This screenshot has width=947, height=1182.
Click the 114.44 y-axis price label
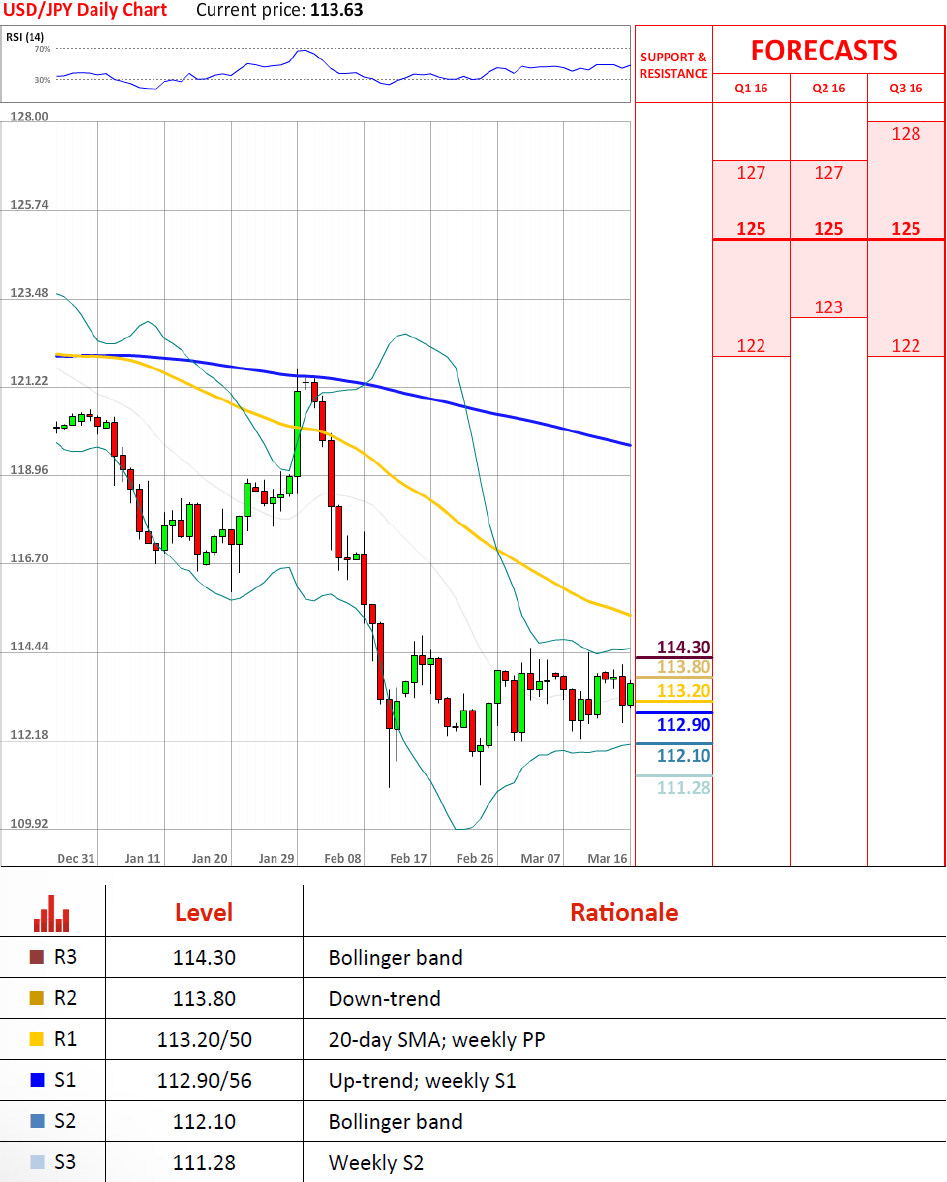(29, 647)
